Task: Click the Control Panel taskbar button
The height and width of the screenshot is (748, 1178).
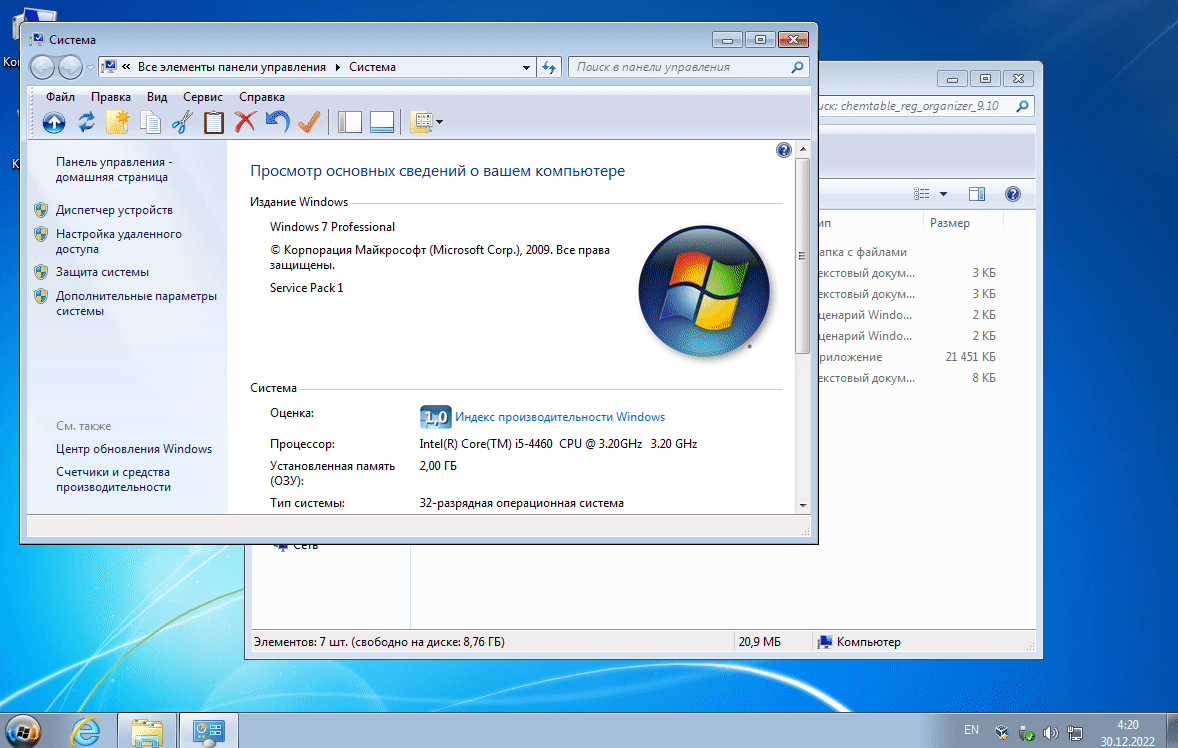Action: pos(209,731)
